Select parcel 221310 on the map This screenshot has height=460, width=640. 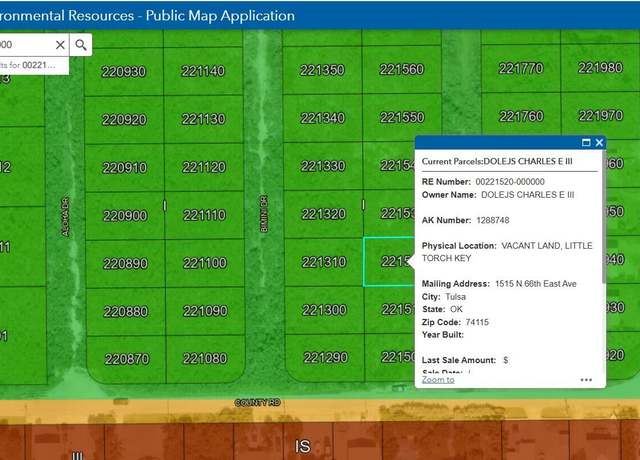point(324,262)
